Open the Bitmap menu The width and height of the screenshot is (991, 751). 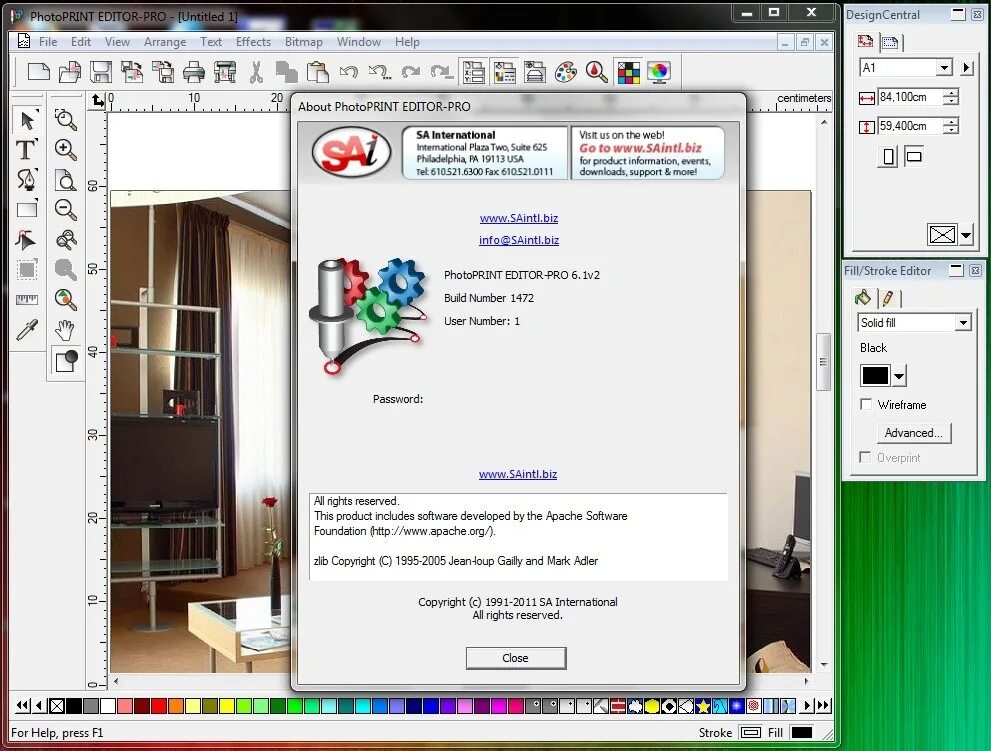(x=303, y=42)
